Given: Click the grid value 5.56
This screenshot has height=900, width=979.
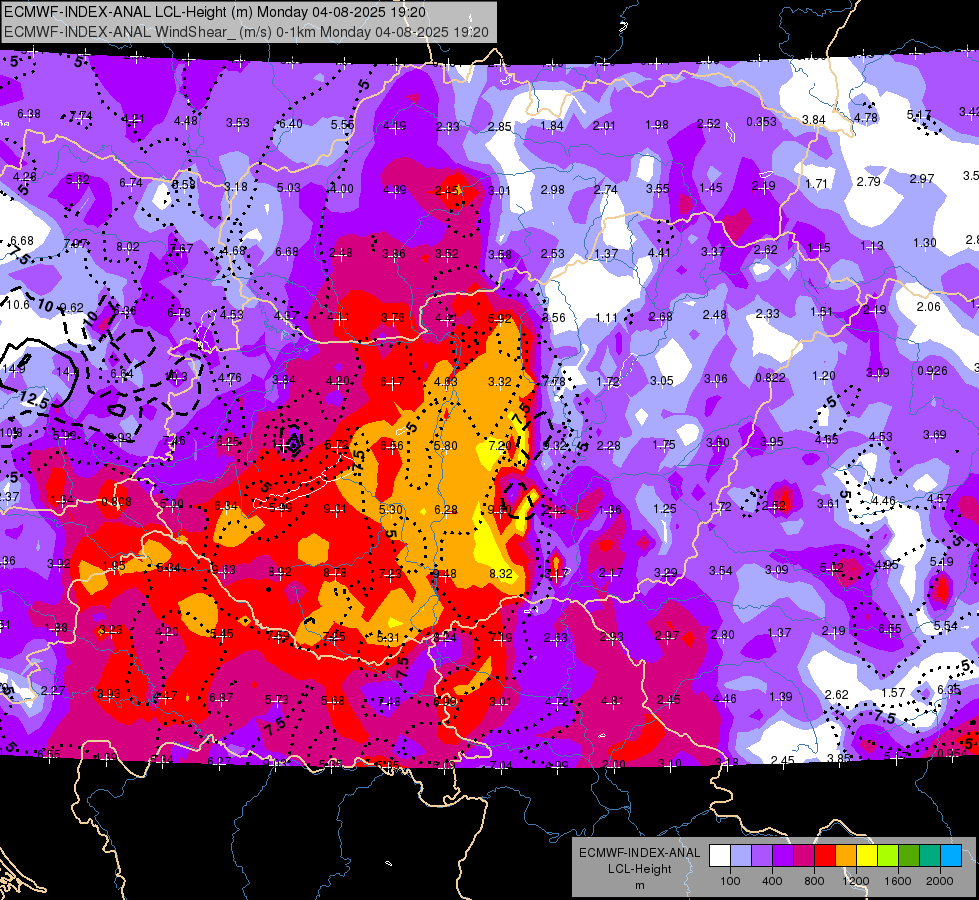Looking at the screenshot, I should click(342, 124).
